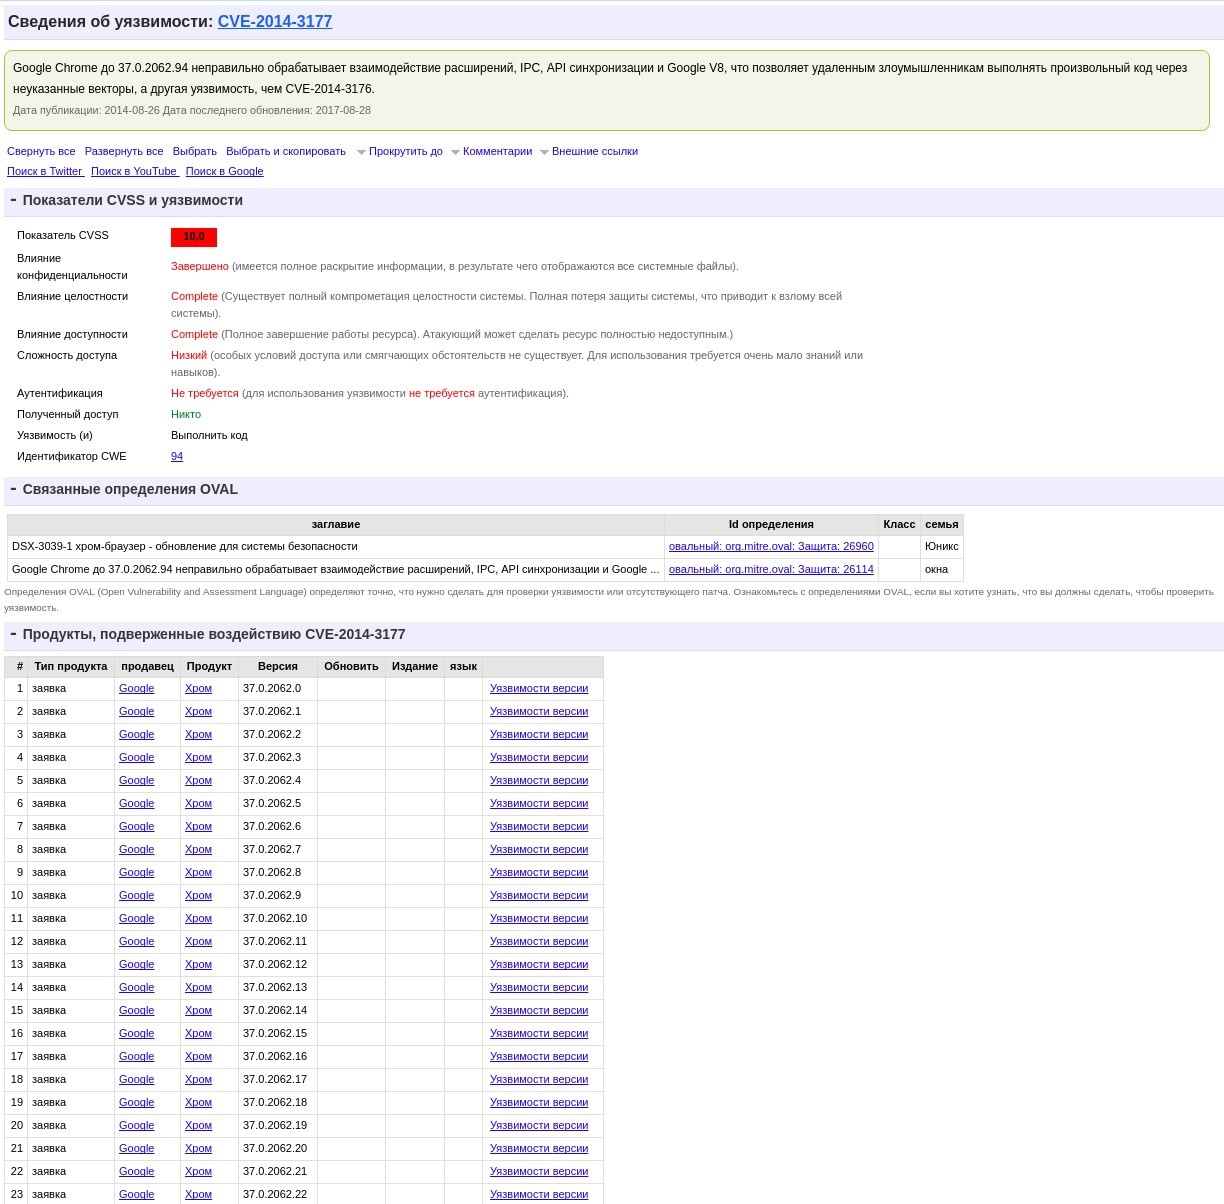
Task: Click 'Поиск в YouTube' link
Action: [x=134, y=172]
